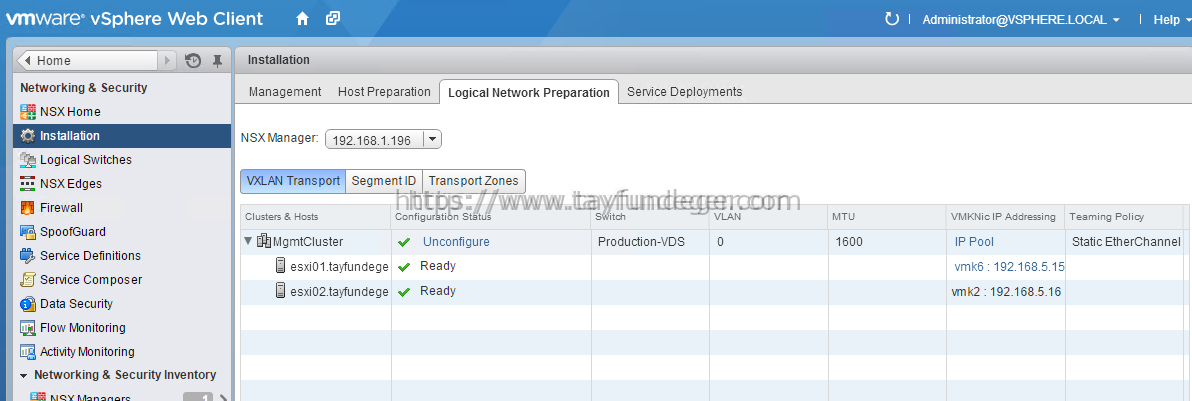This screenshot has height=401, width=1192.
Task: Go back to Home in navigator
Action: pyautogui.click(x=86, y=61)
